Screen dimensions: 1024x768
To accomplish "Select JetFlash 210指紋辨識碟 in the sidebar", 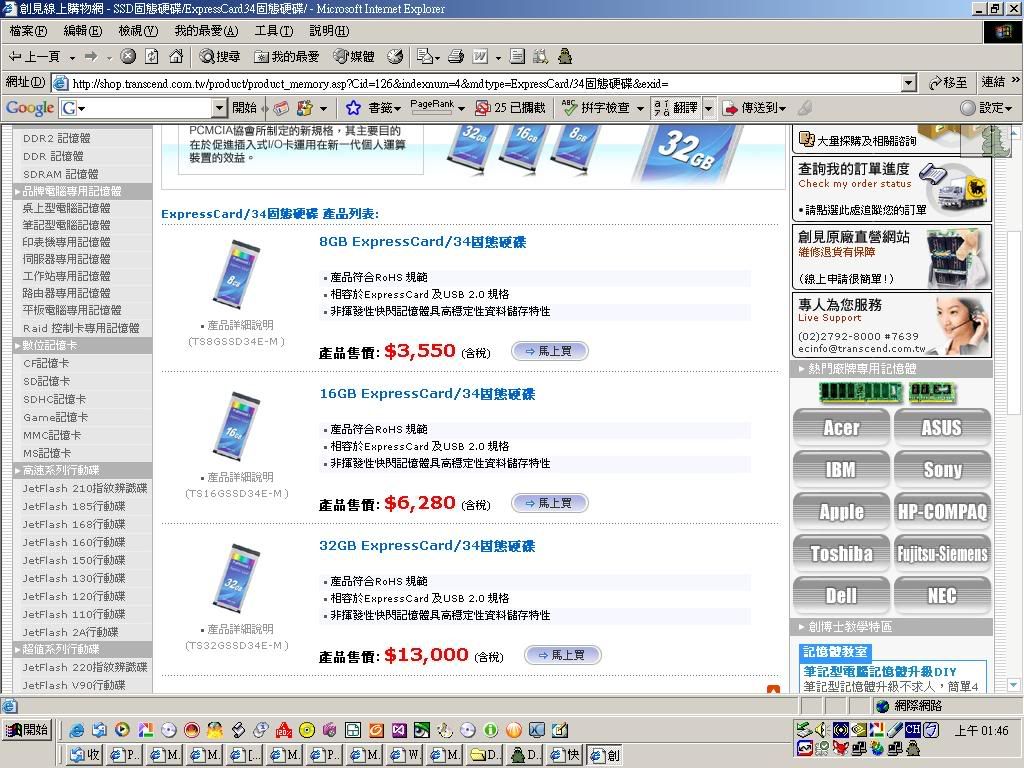I will click(x=85, y=488).
